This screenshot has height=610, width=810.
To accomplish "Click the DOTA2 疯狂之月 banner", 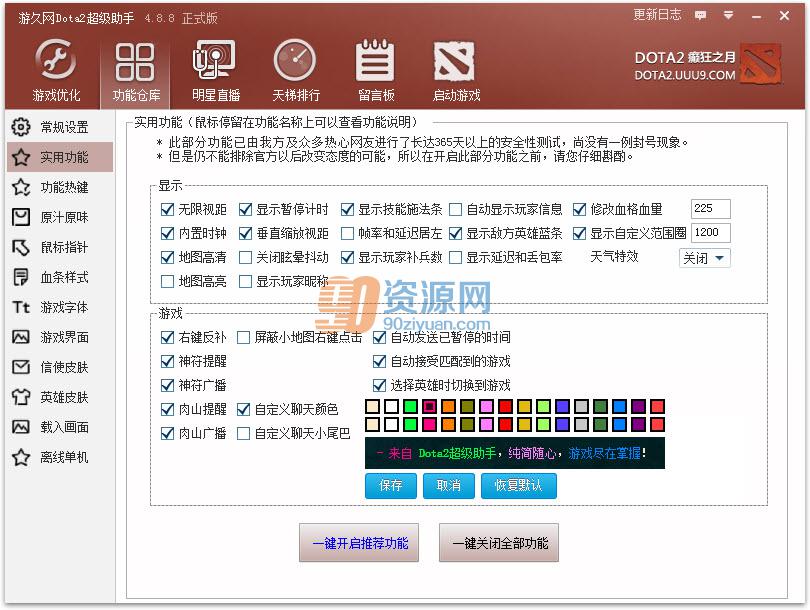I will 707,66.
